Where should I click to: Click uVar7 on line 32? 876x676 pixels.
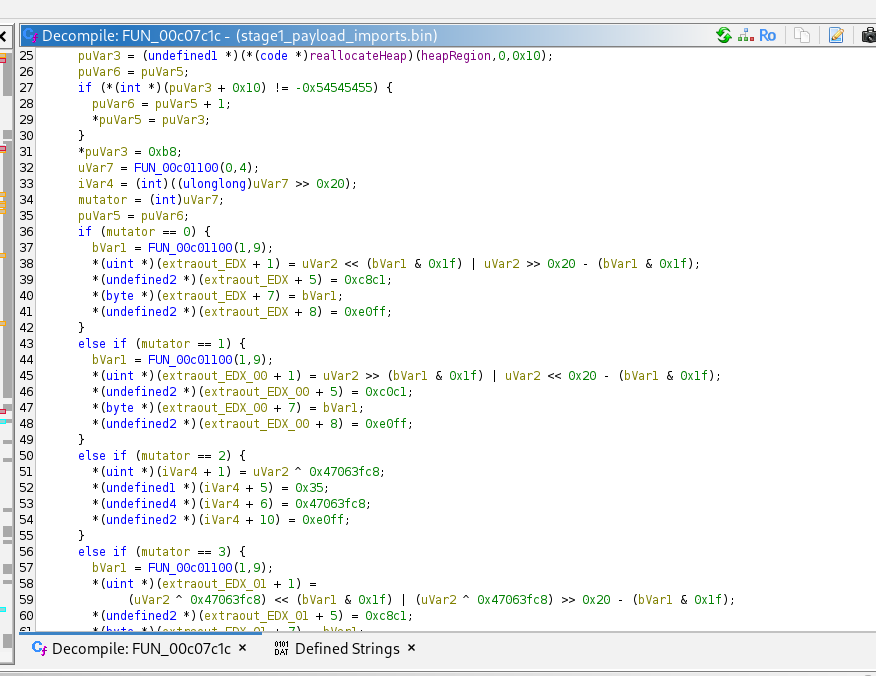point(96,168)
